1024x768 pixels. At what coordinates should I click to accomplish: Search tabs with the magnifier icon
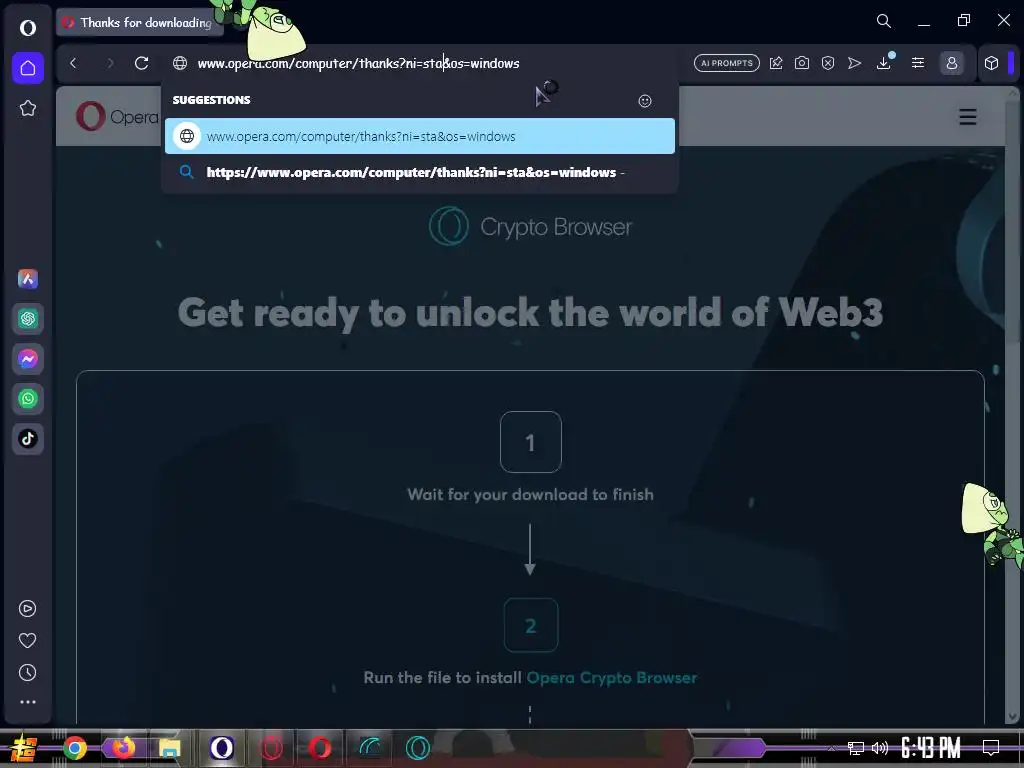(x=884, y=22)
